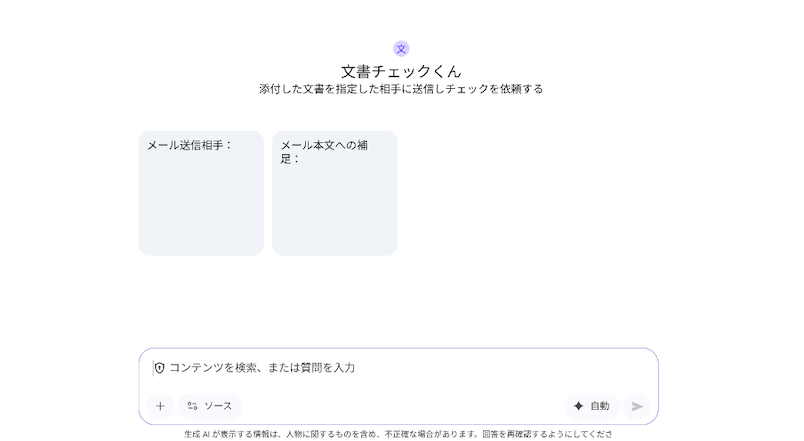Click the 添付した文書を指定した相手 description text

[401, 89]
